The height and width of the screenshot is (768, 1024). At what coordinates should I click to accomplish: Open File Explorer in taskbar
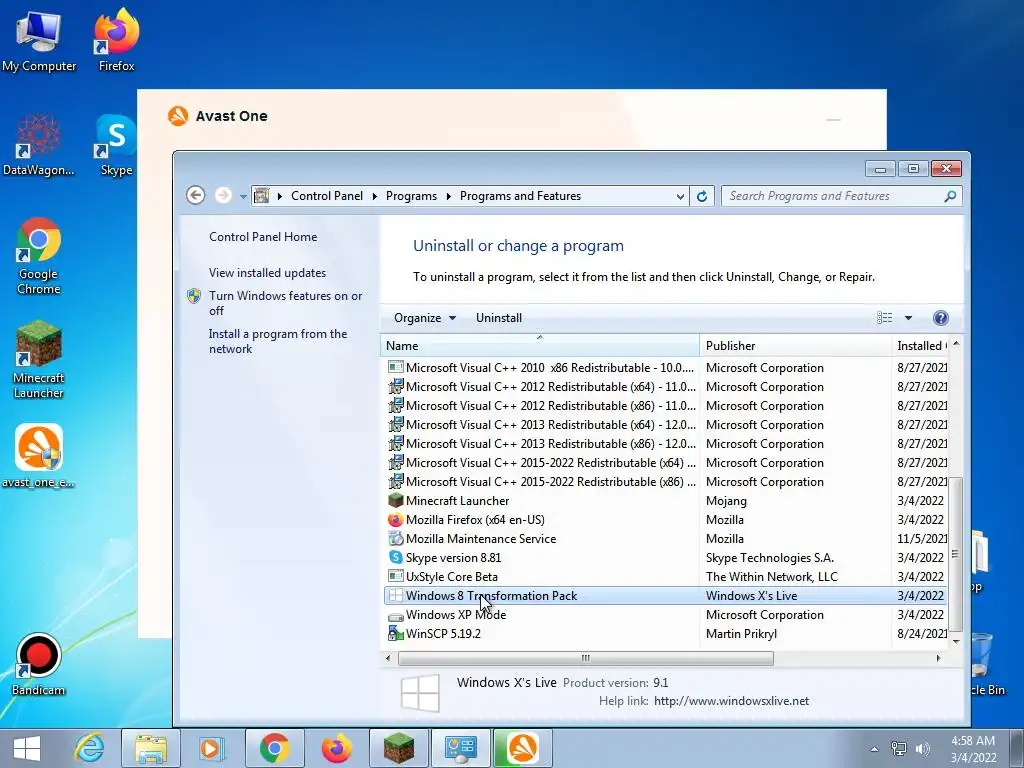[x=150, y=748]
